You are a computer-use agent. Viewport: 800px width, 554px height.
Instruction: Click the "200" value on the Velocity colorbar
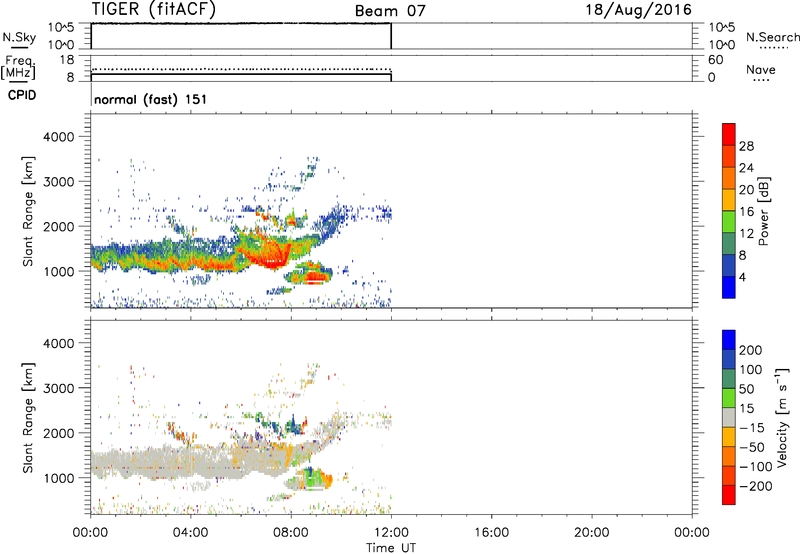[x=751, y=350]
